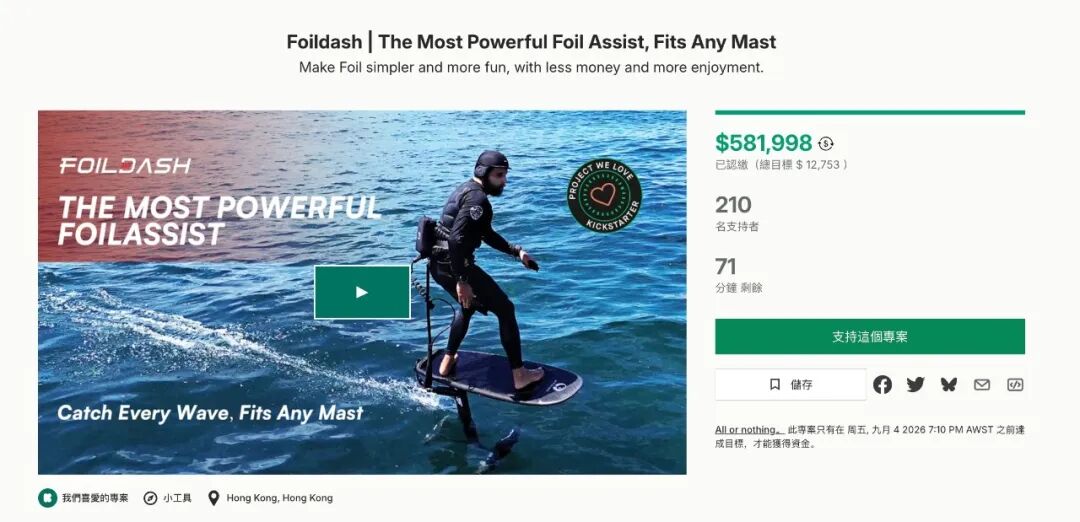Screen dimensions: 1080x522
Task: Click location pin icon for Hong Kong
Action: (x=214, y=498)
